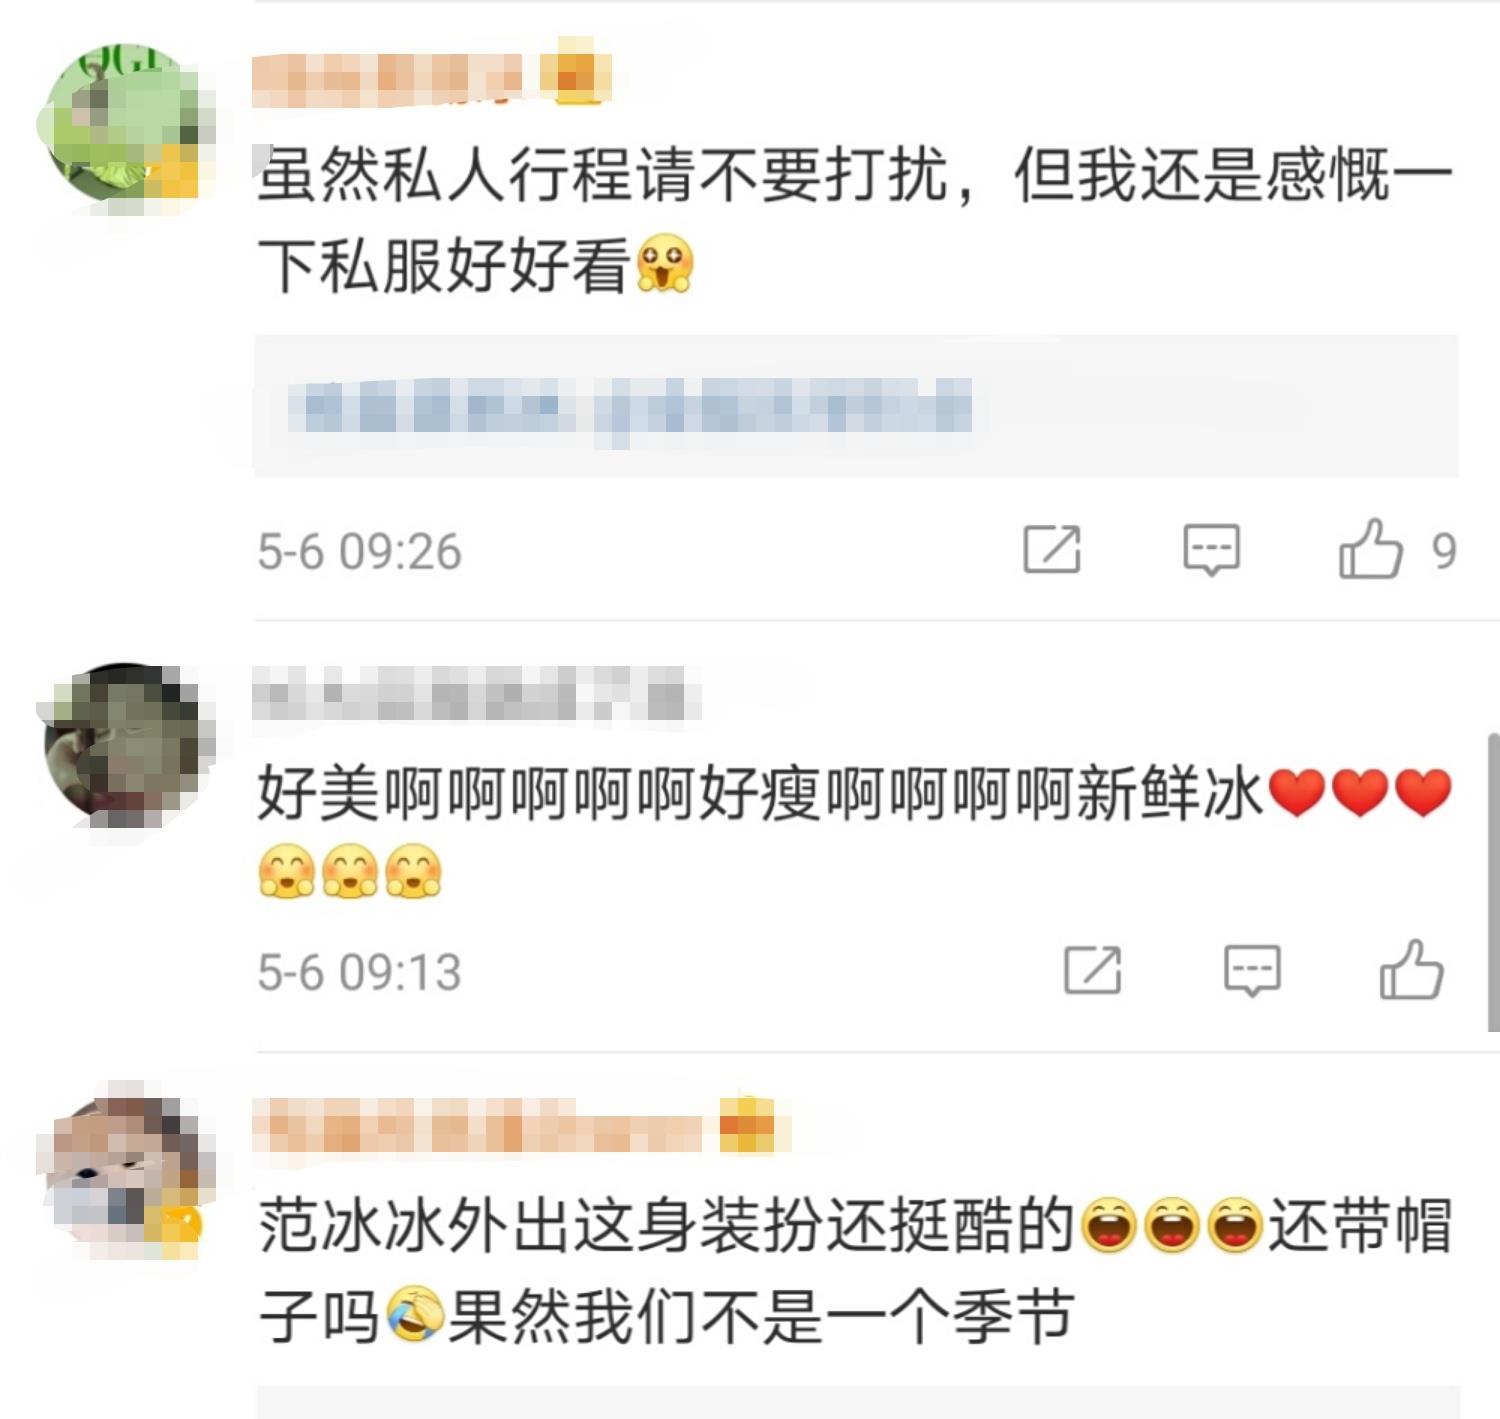Select the comment starting with 范冰冰外出
1500x1419 pixels.
point(855,1270)
